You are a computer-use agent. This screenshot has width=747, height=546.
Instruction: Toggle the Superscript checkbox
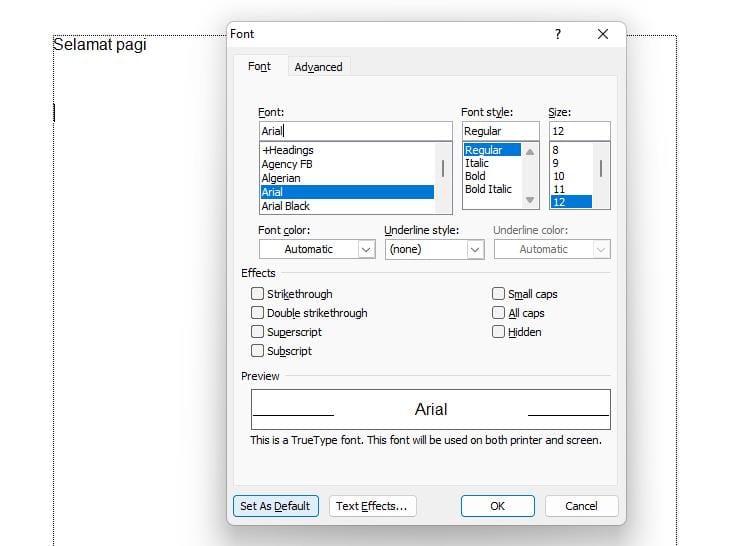[258, 332]
